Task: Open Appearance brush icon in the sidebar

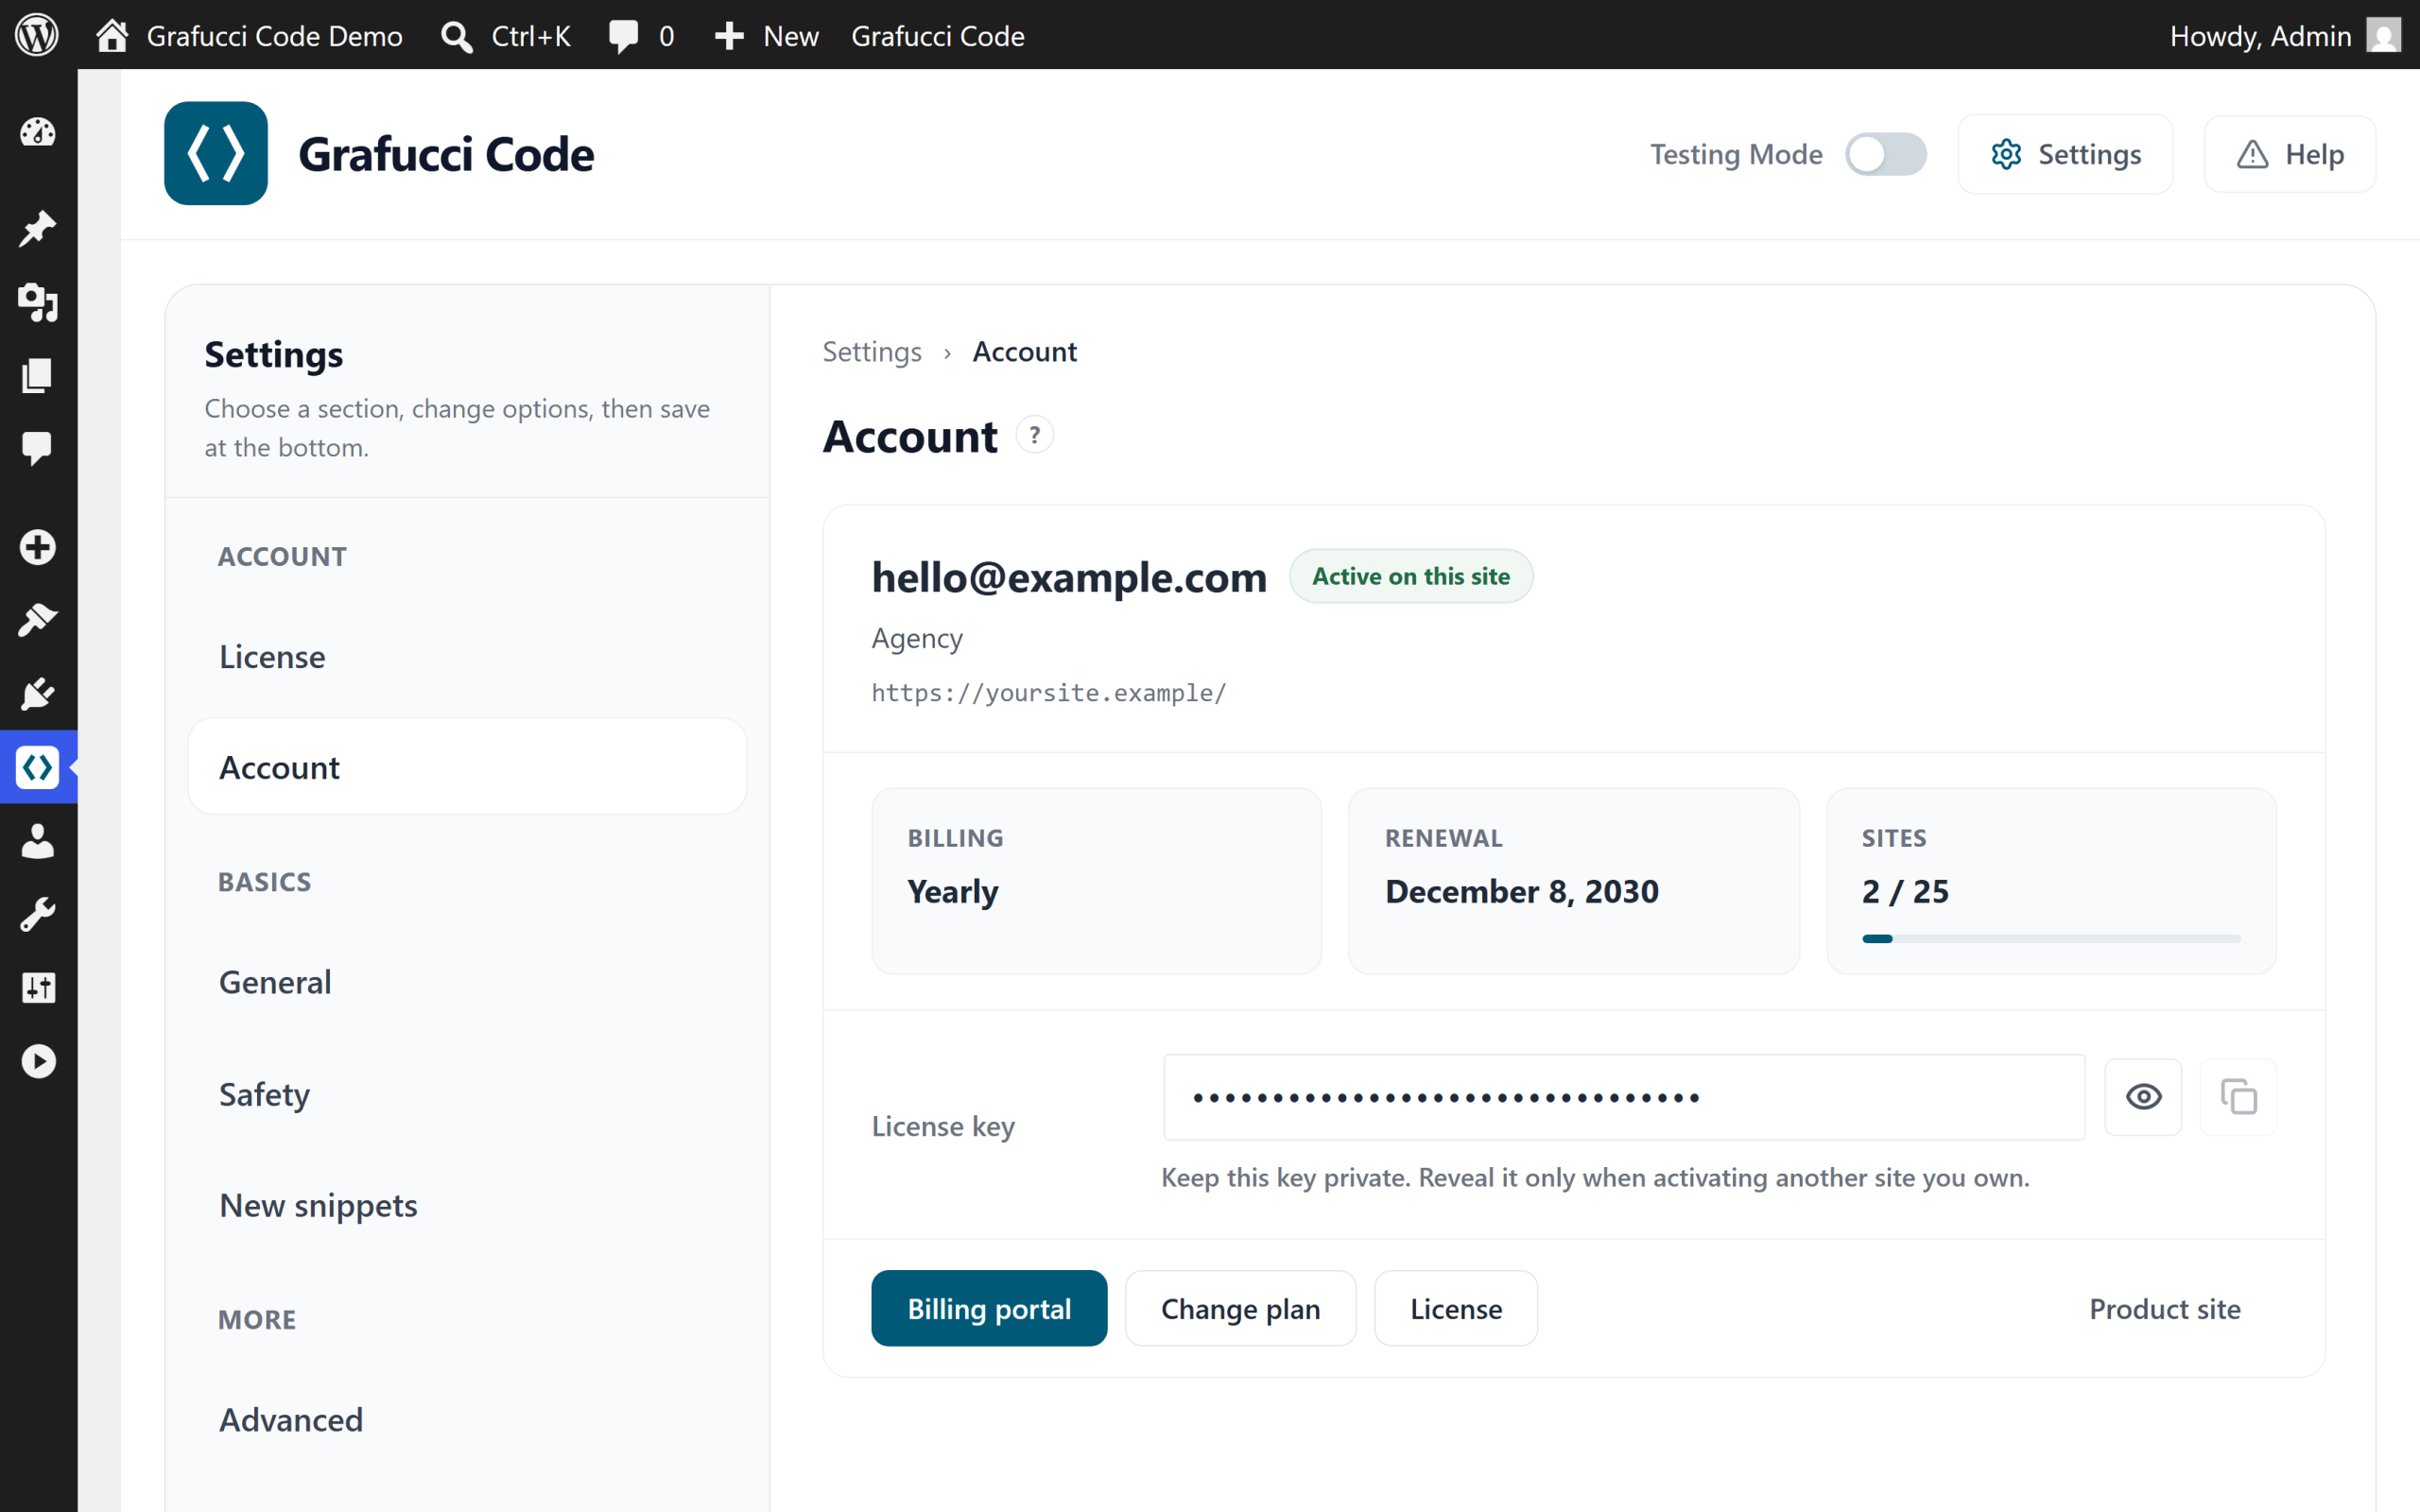Action: point(38,620)
